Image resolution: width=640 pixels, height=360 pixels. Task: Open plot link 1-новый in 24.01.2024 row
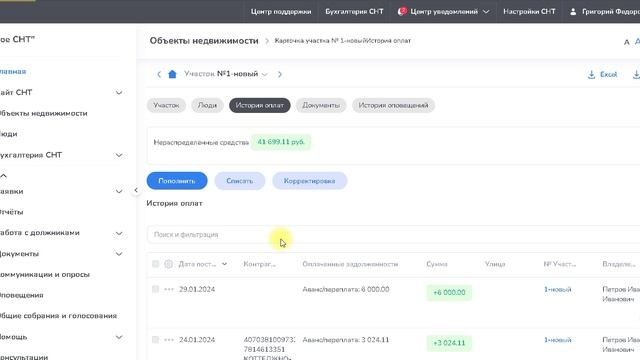click(x=558, y=340)
